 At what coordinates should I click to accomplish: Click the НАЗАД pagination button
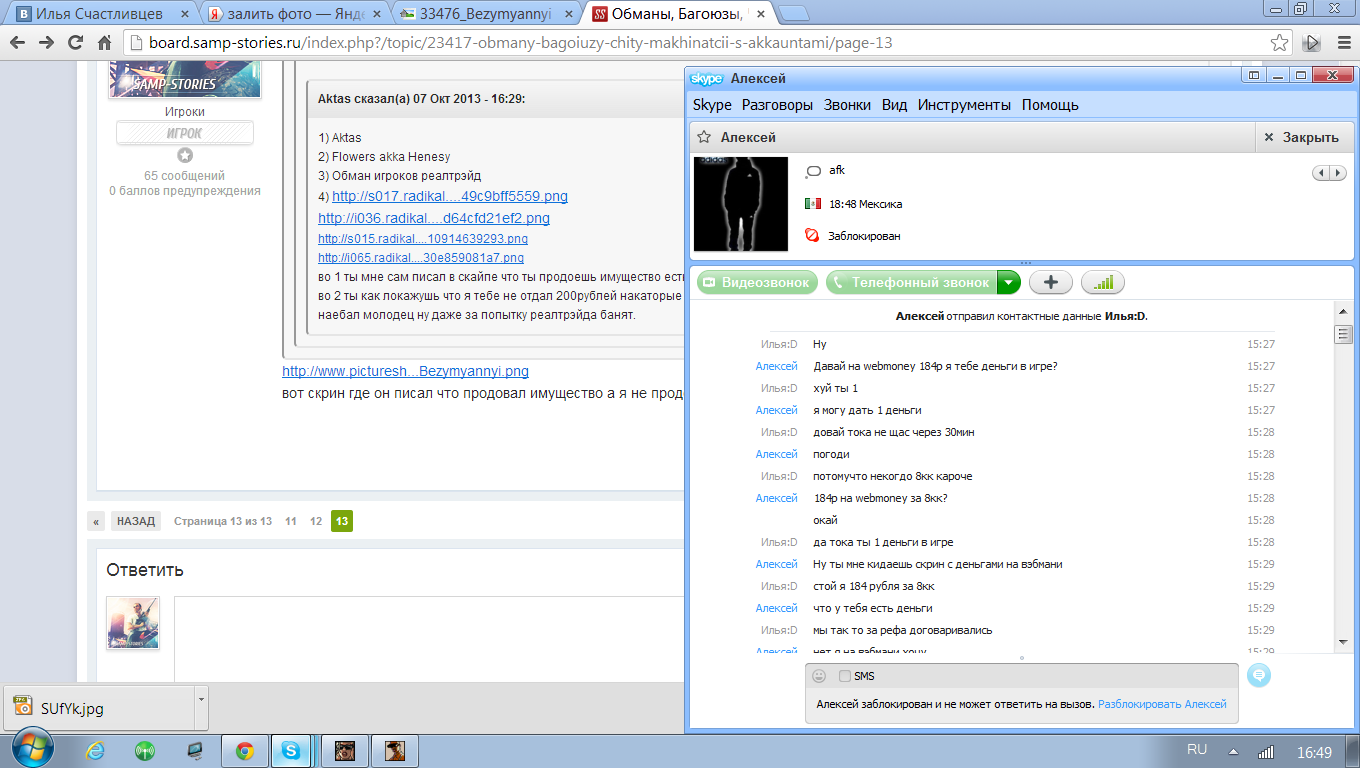coord(135,521)
